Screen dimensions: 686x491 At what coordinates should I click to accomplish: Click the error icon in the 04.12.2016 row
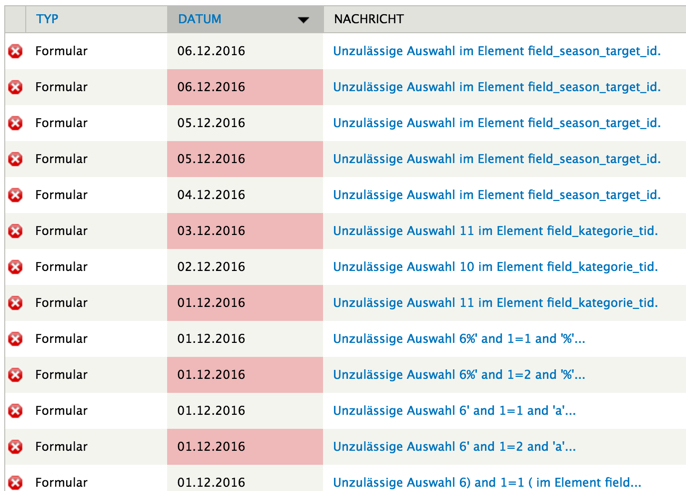tap(15, 195)
